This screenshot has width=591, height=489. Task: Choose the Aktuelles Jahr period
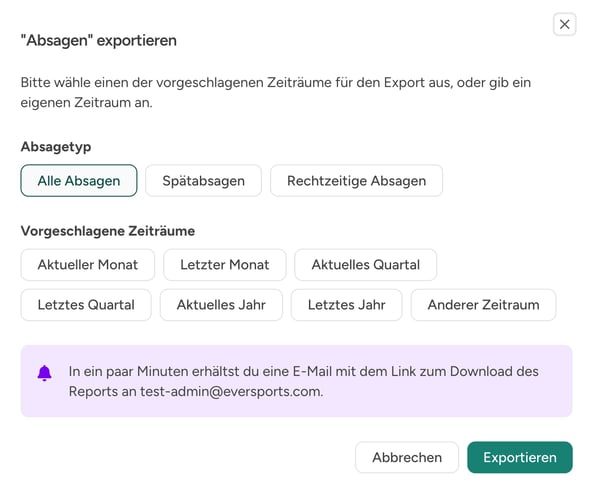pyautogui.click(x=221, y=305)
